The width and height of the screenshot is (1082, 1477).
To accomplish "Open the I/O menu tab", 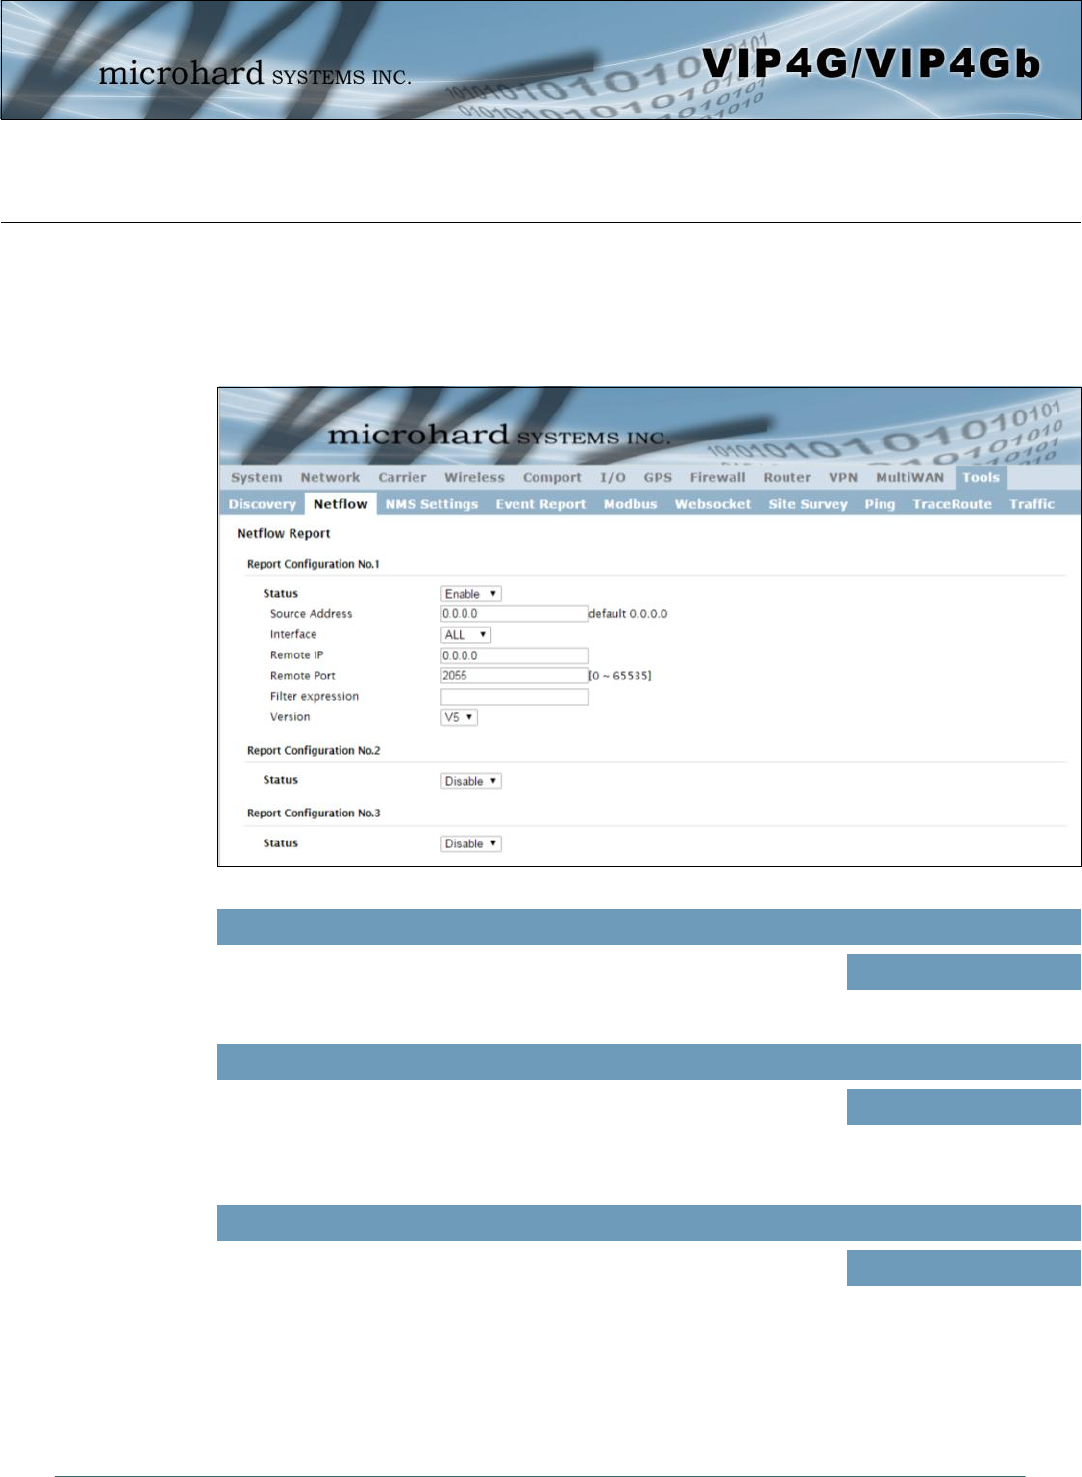I will (612, 478).
